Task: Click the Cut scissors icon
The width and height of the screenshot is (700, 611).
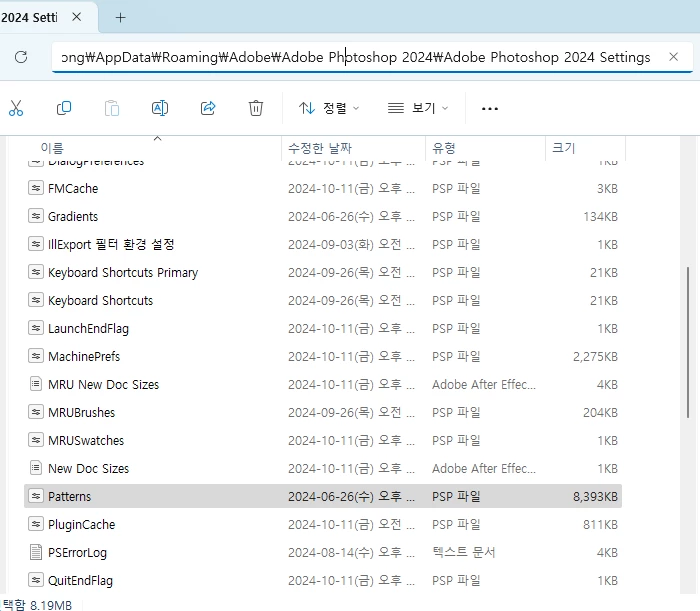Action: (x=16, y=108)
